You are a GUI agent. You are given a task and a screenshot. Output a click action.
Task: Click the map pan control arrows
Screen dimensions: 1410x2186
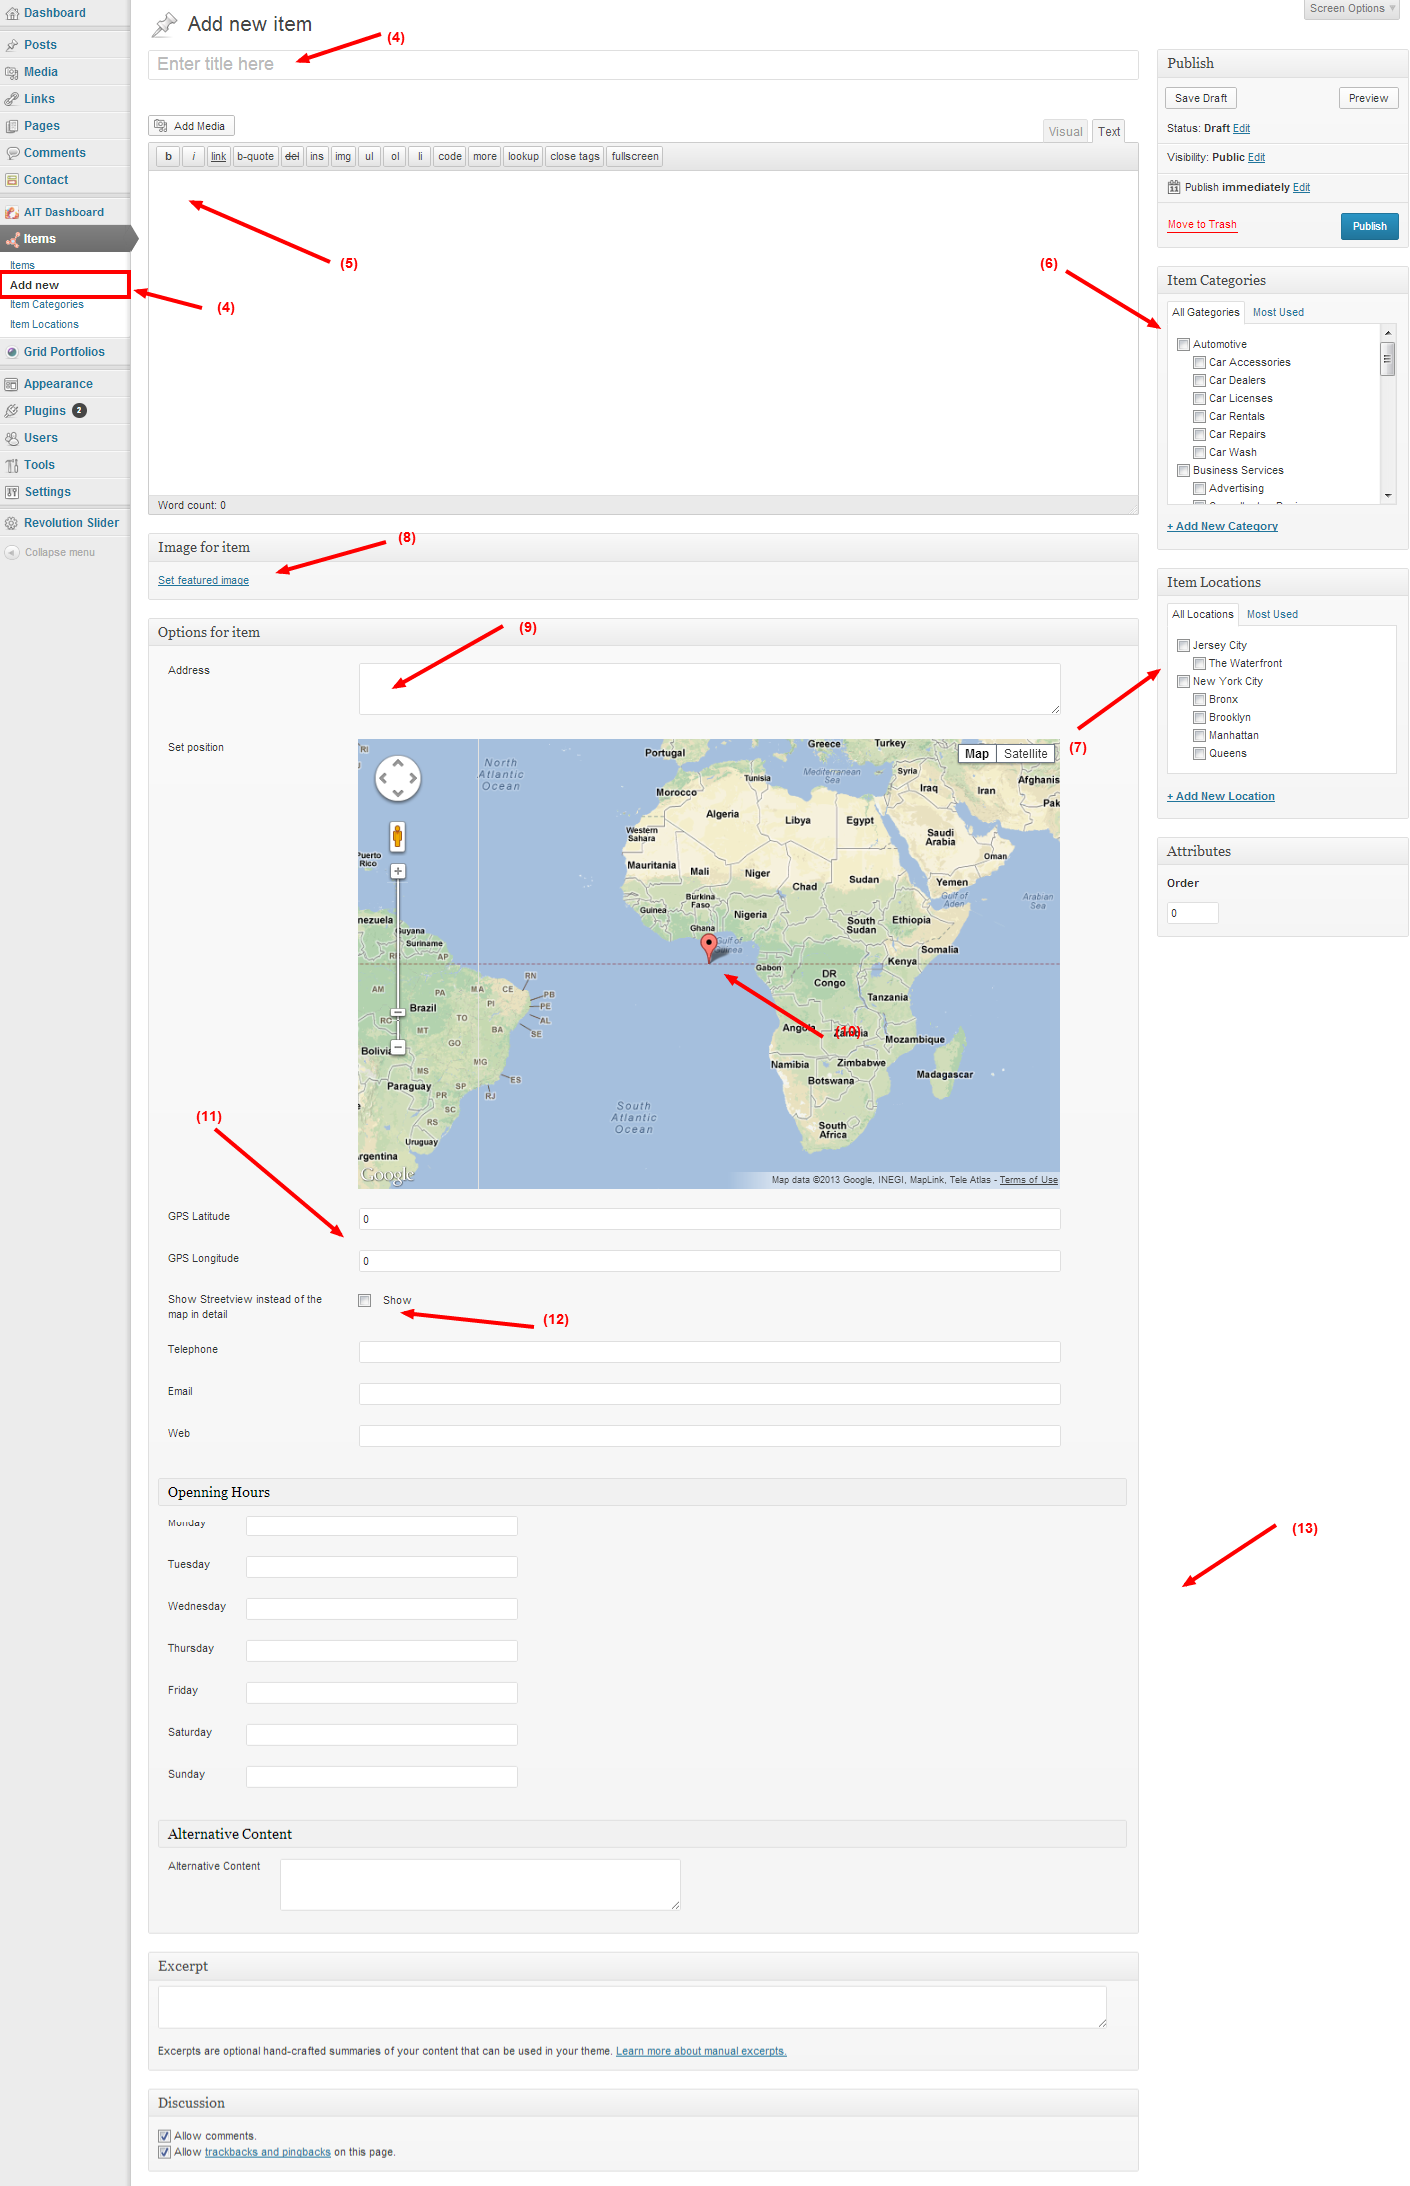tap(397, 778)
